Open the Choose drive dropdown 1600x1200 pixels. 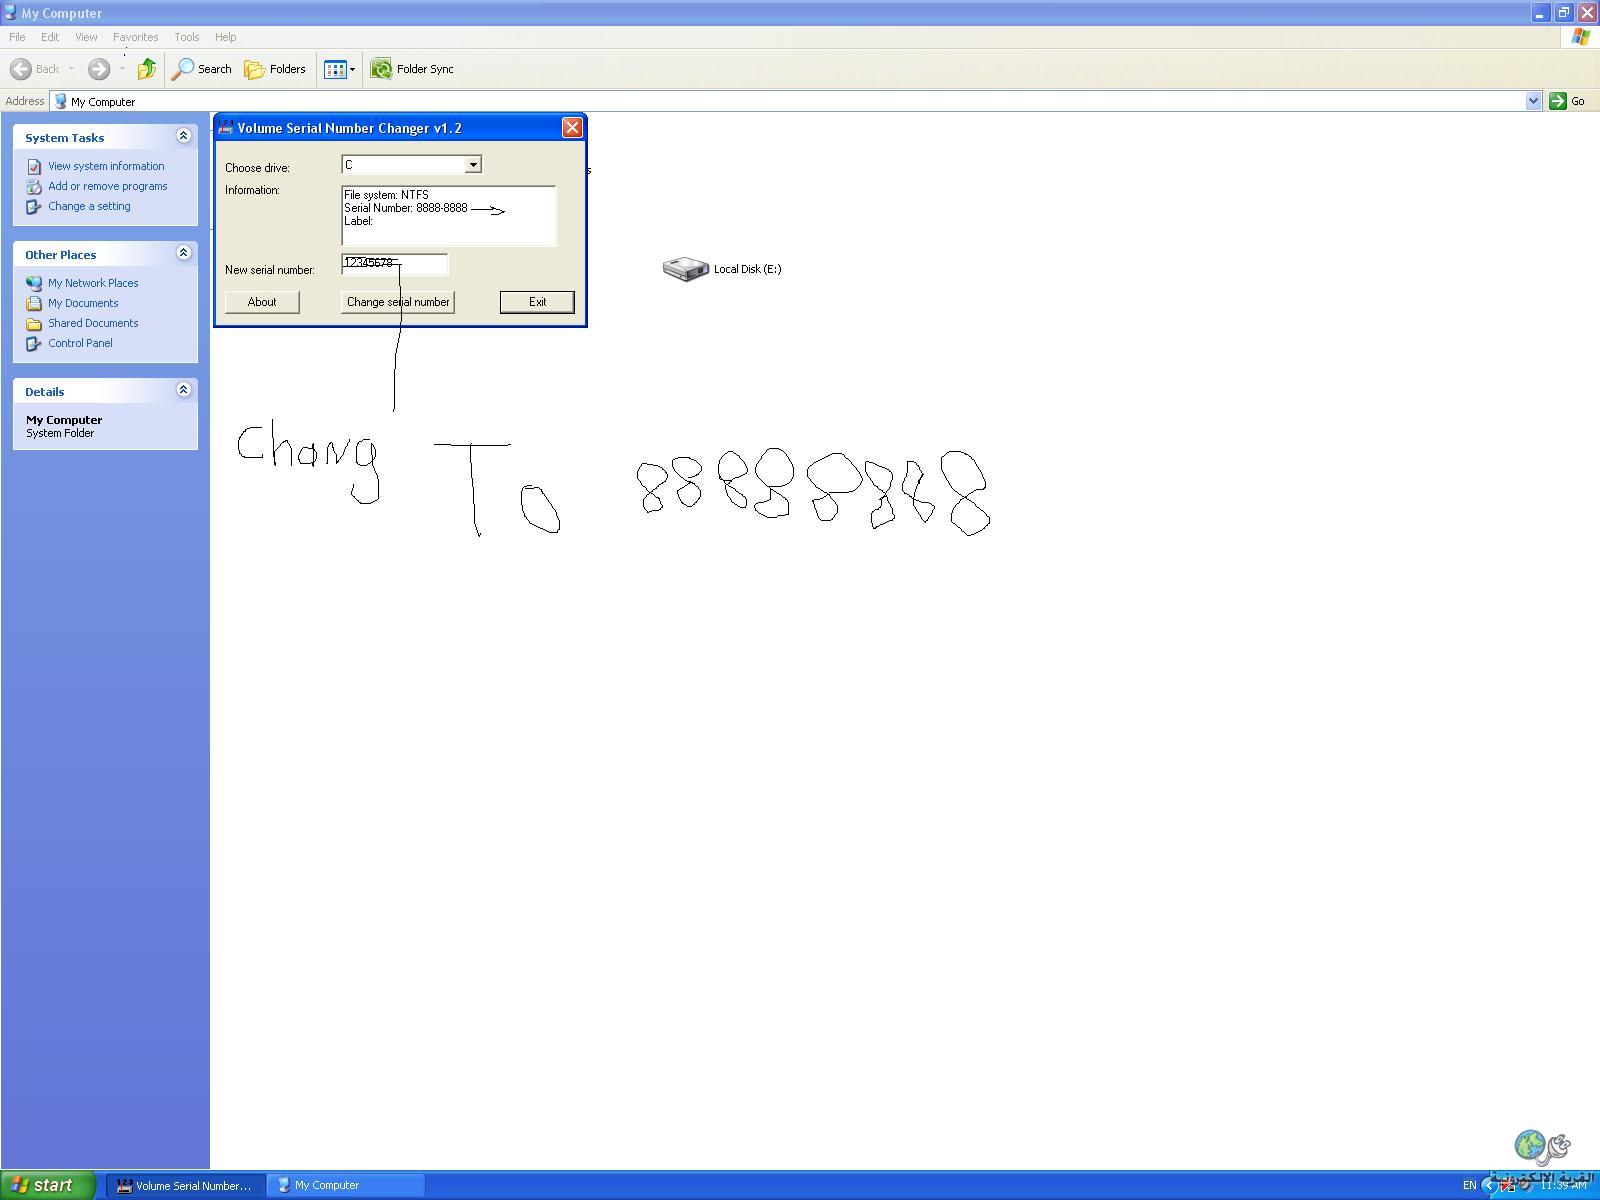(x=473, y=165)
